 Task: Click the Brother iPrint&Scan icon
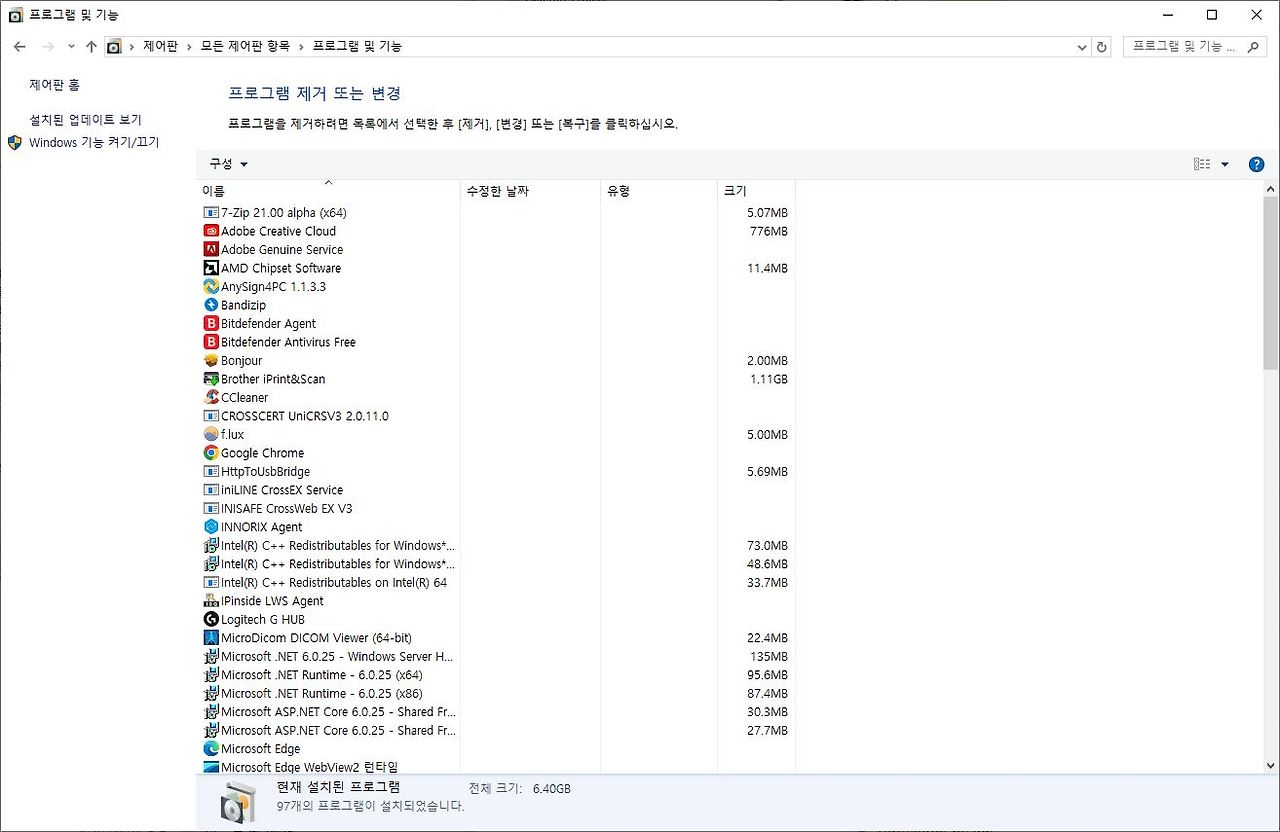211,379
